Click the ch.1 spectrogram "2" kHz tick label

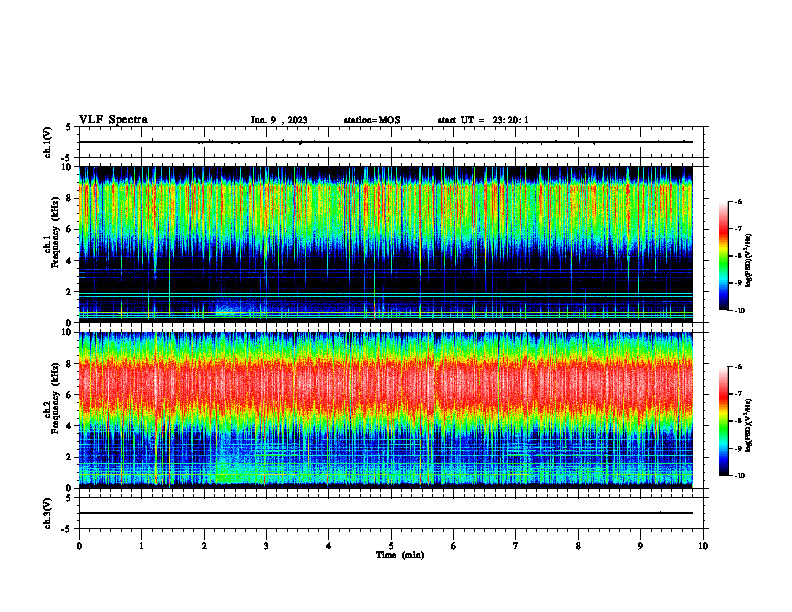click(x=70, y=292)
